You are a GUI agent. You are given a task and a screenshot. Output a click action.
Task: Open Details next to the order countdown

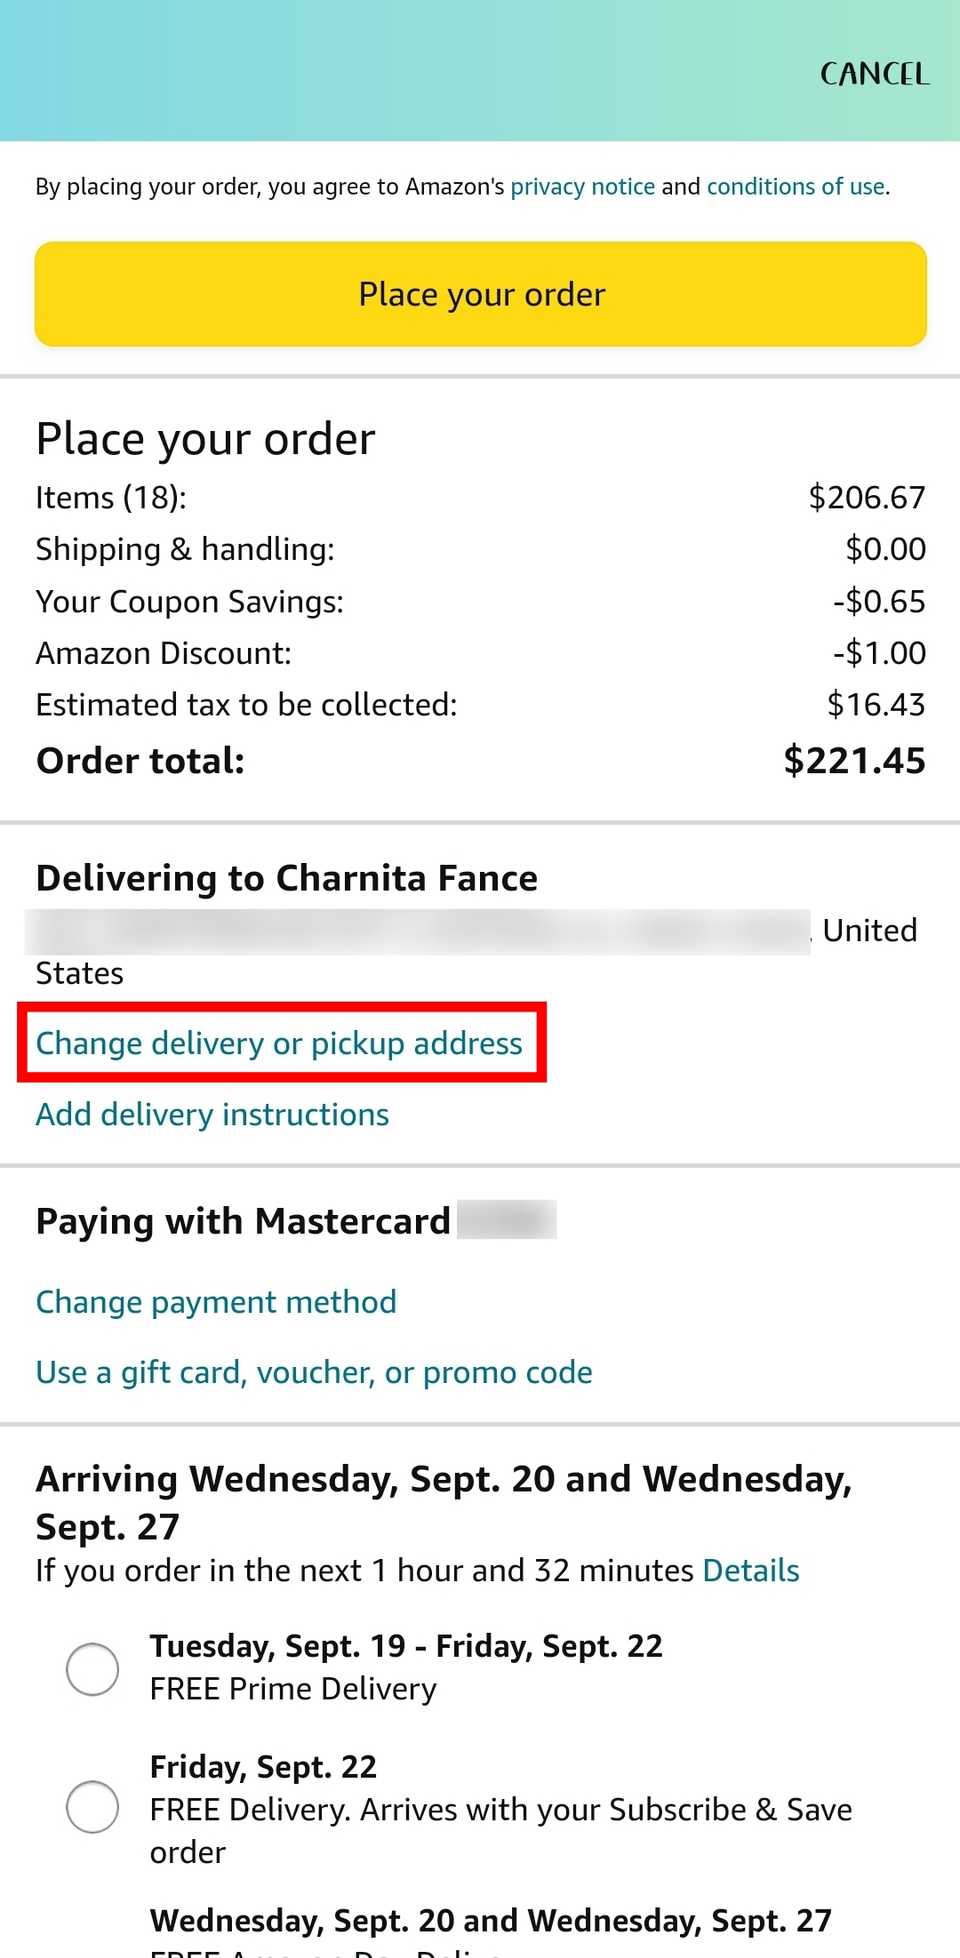750,1570
